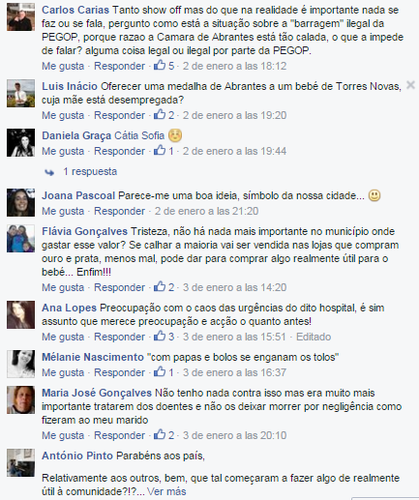Viewport: 419px width, 500px height.
Task: View edit history via Editado label
Action: (x=313, y=337)
